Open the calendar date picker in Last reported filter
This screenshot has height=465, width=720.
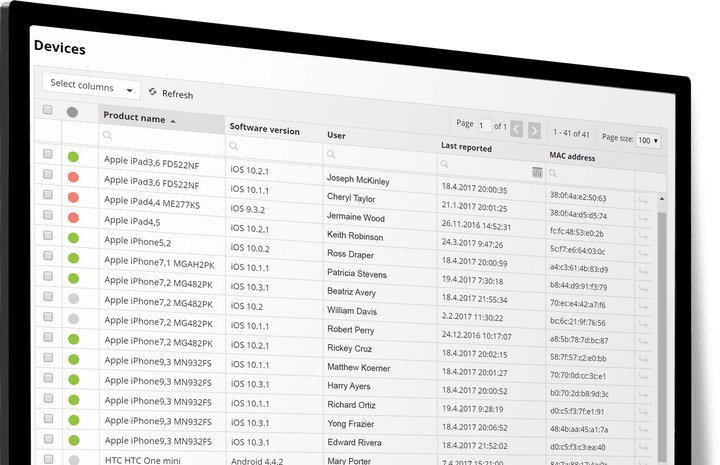pos(537,172)
